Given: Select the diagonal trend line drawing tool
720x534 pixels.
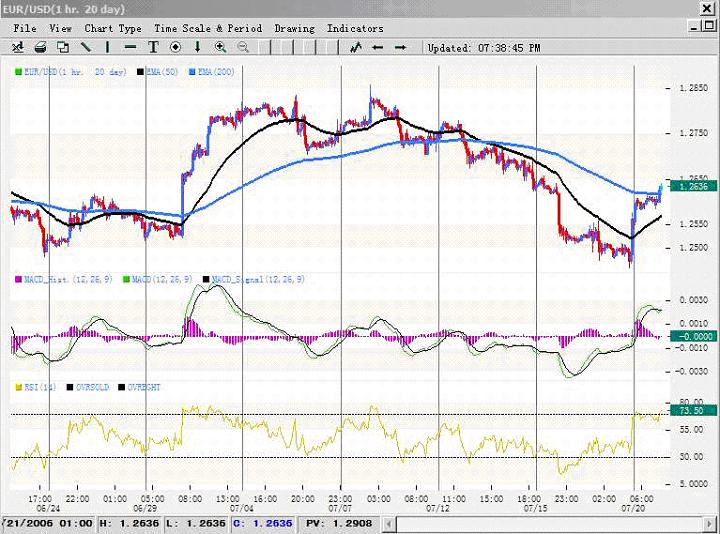Looking at the screenshot, I should (86, 47).
